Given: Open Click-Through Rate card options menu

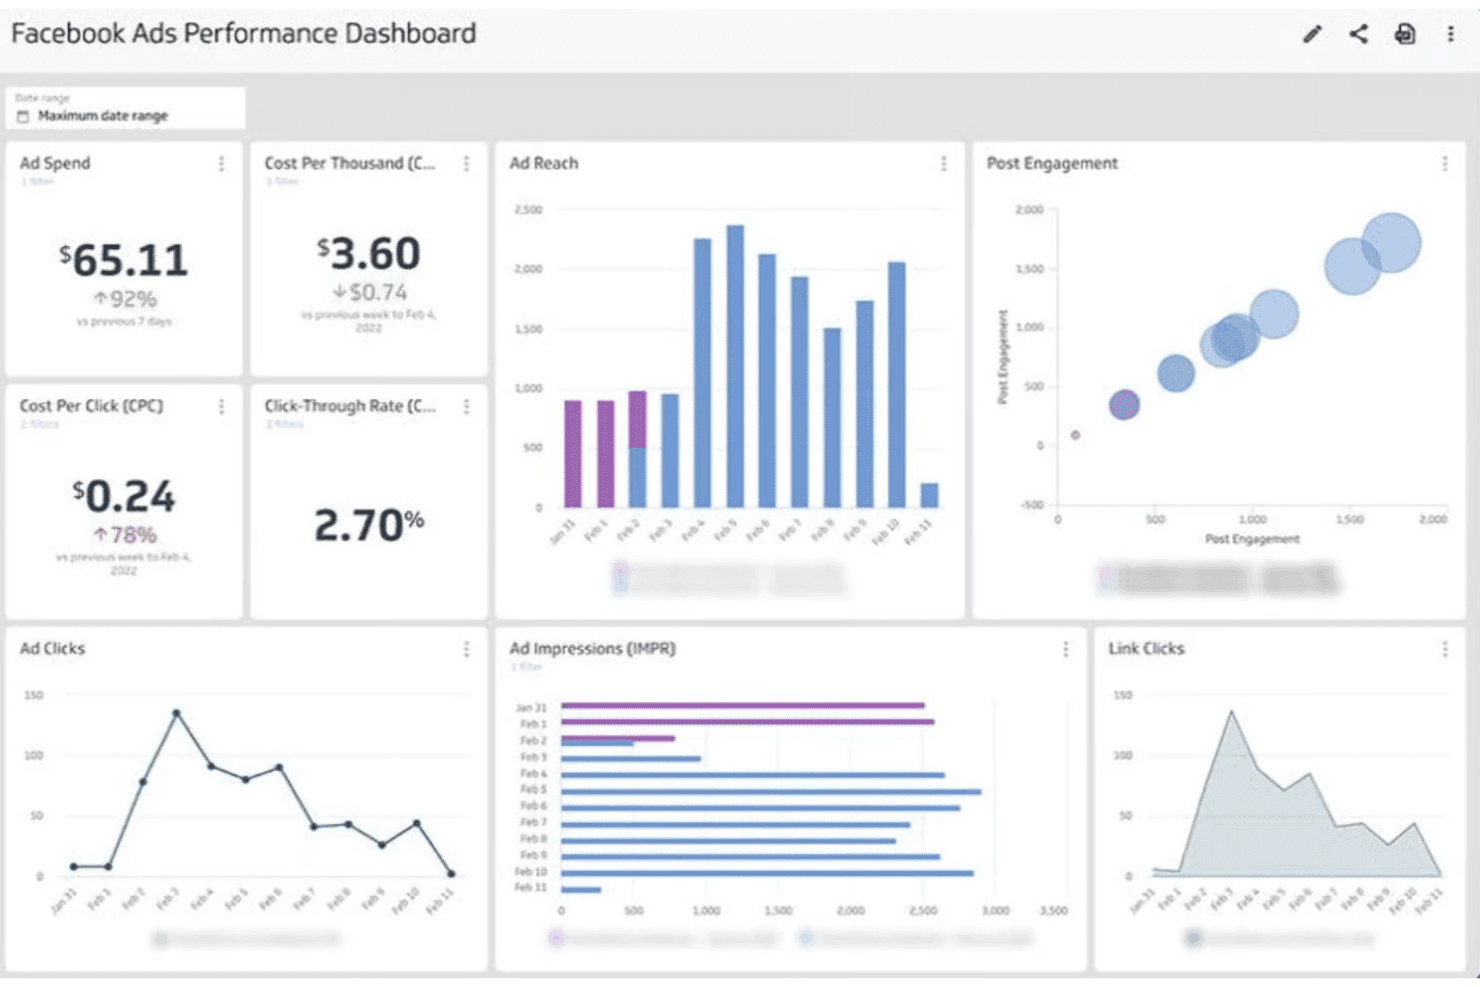Looking at the screenshot, I should pyautogui.click(x=466, y=406).
